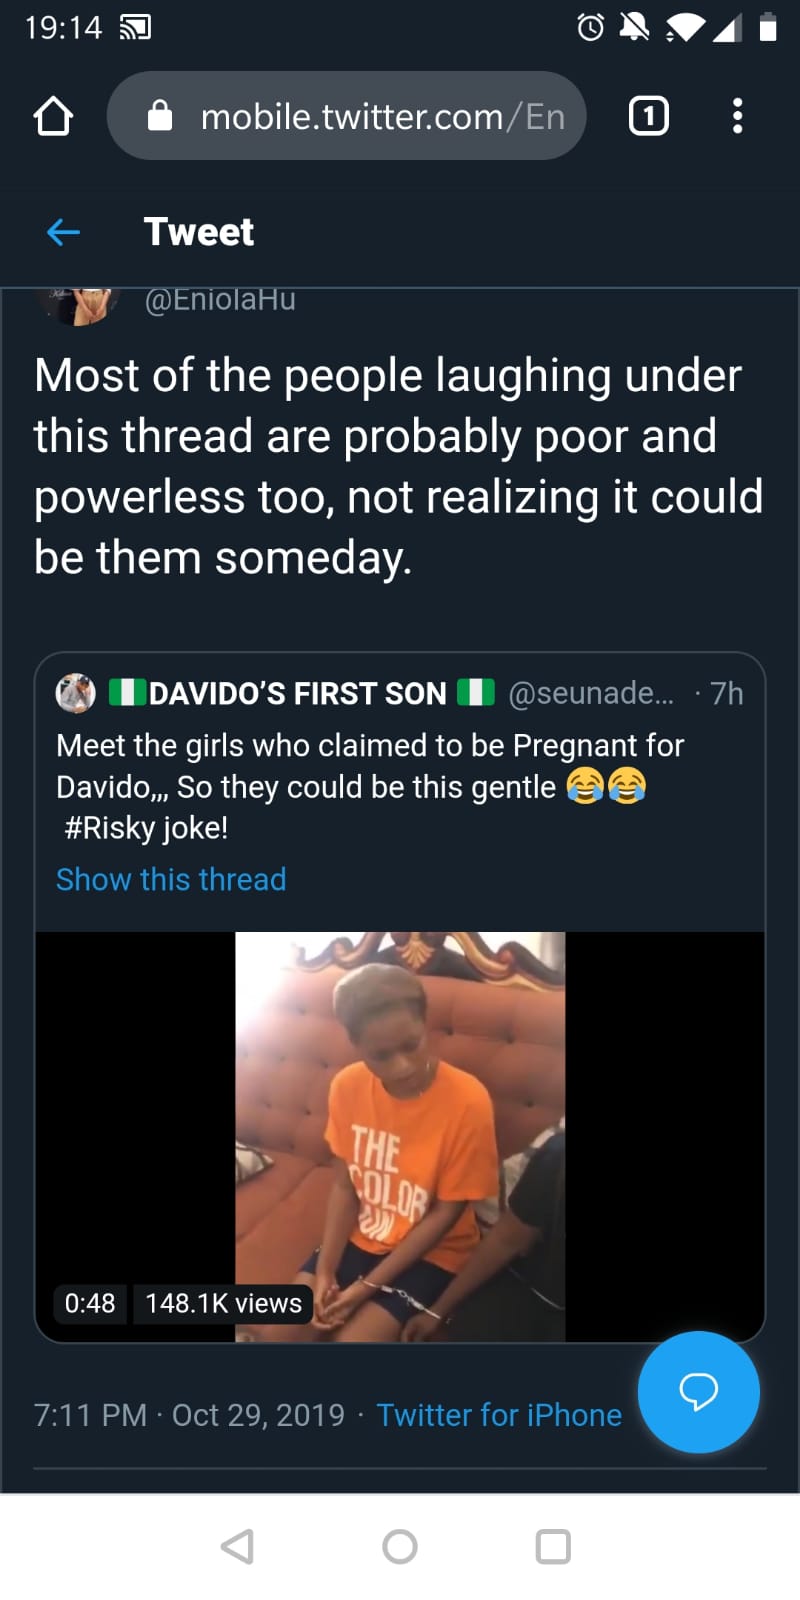Open the Twitter for iPhone link
This screenshot has height=1600, width=800.
(x=498, y=1415)
